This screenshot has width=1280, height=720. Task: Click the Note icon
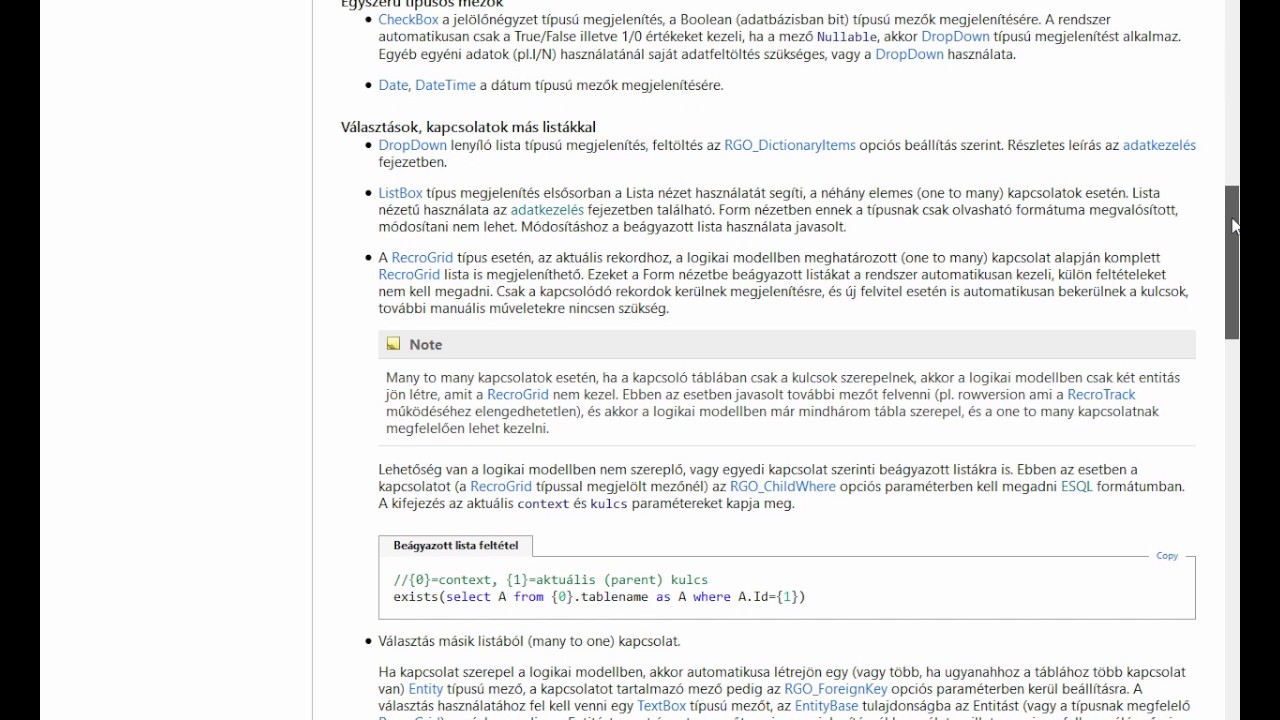coord(394,344)
